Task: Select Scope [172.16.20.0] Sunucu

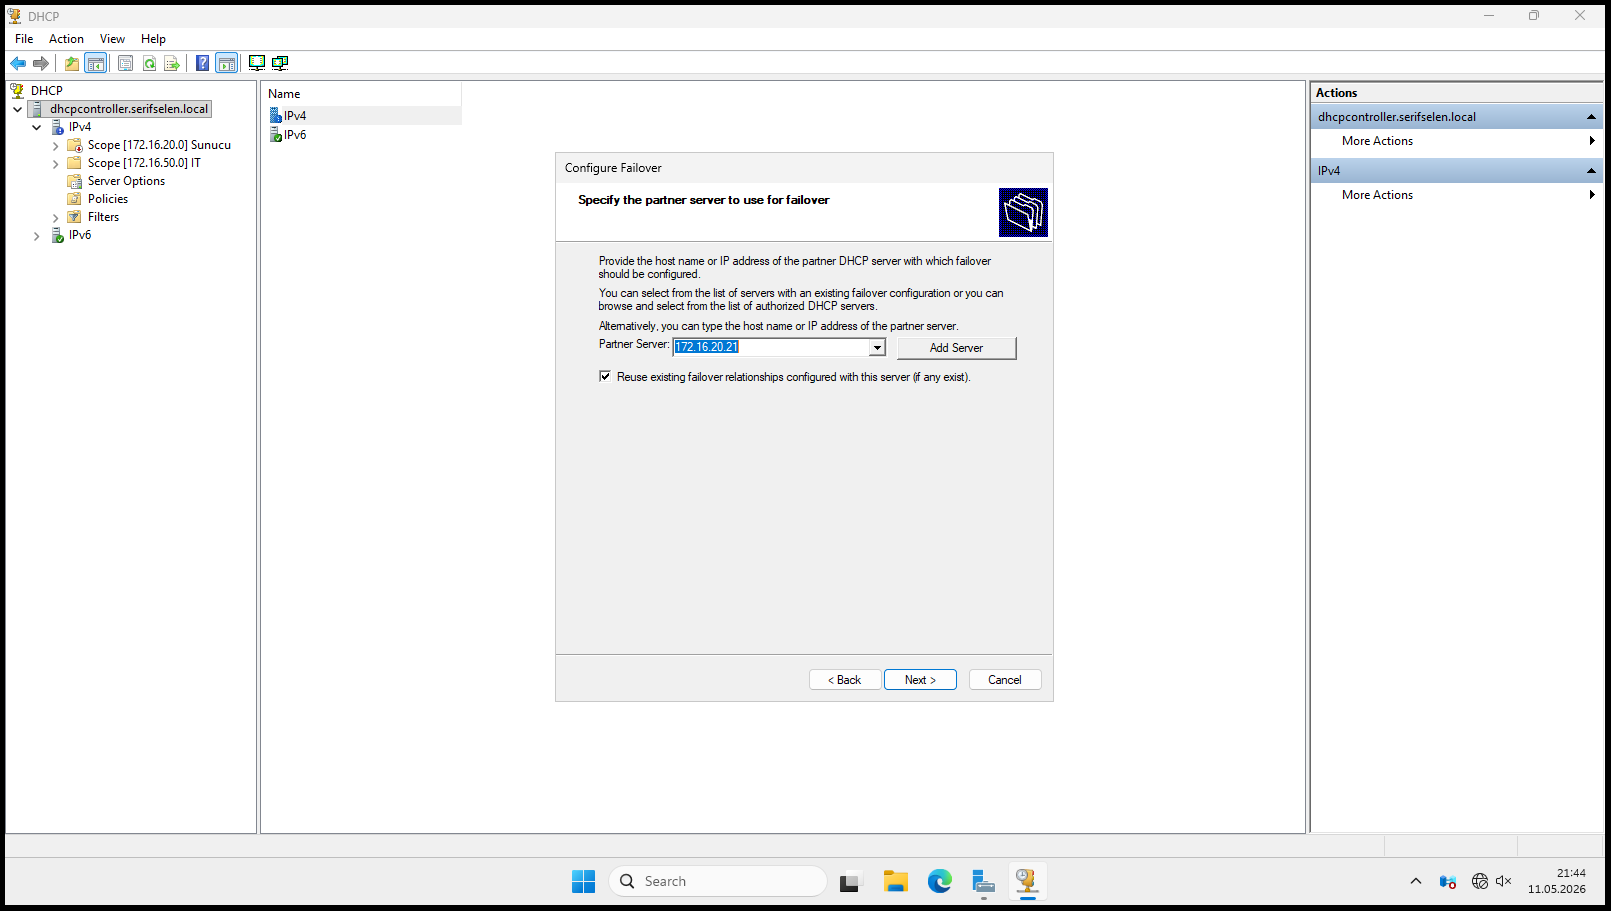Action: pos(159,145)
